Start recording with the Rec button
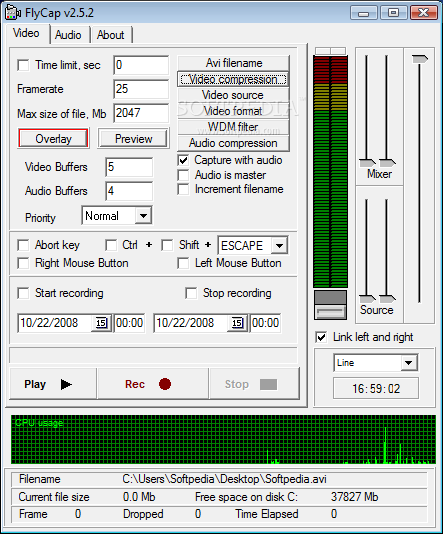 coord(153,384)
